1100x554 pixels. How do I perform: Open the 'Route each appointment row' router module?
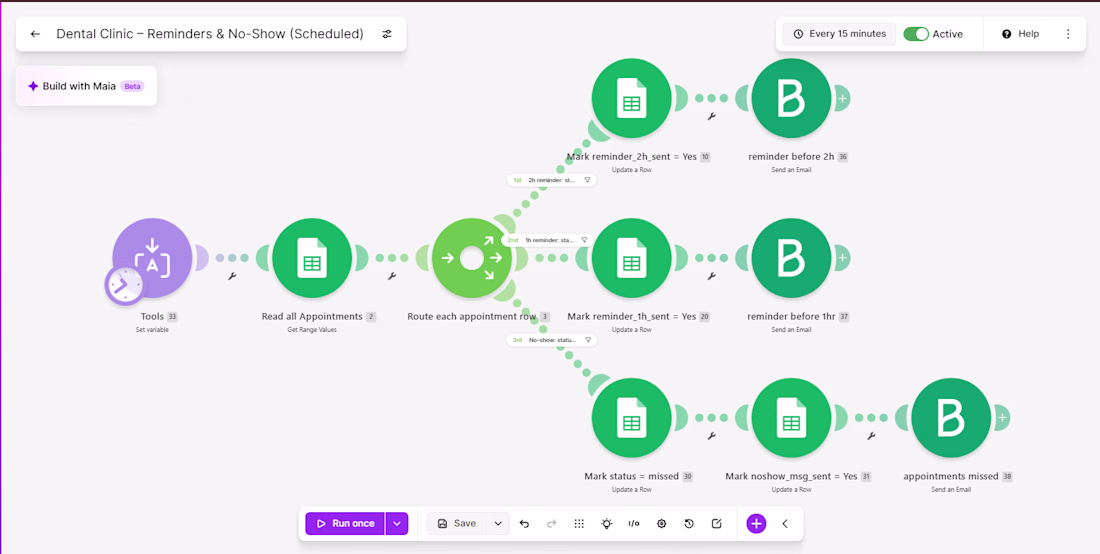tap(471, 259)
